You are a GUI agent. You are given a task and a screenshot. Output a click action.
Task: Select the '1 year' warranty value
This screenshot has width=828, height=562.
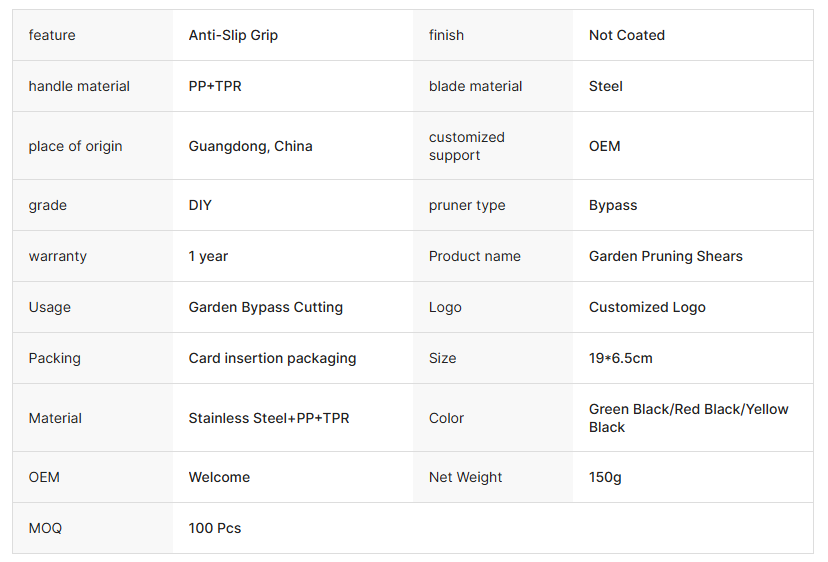point(207,256)
